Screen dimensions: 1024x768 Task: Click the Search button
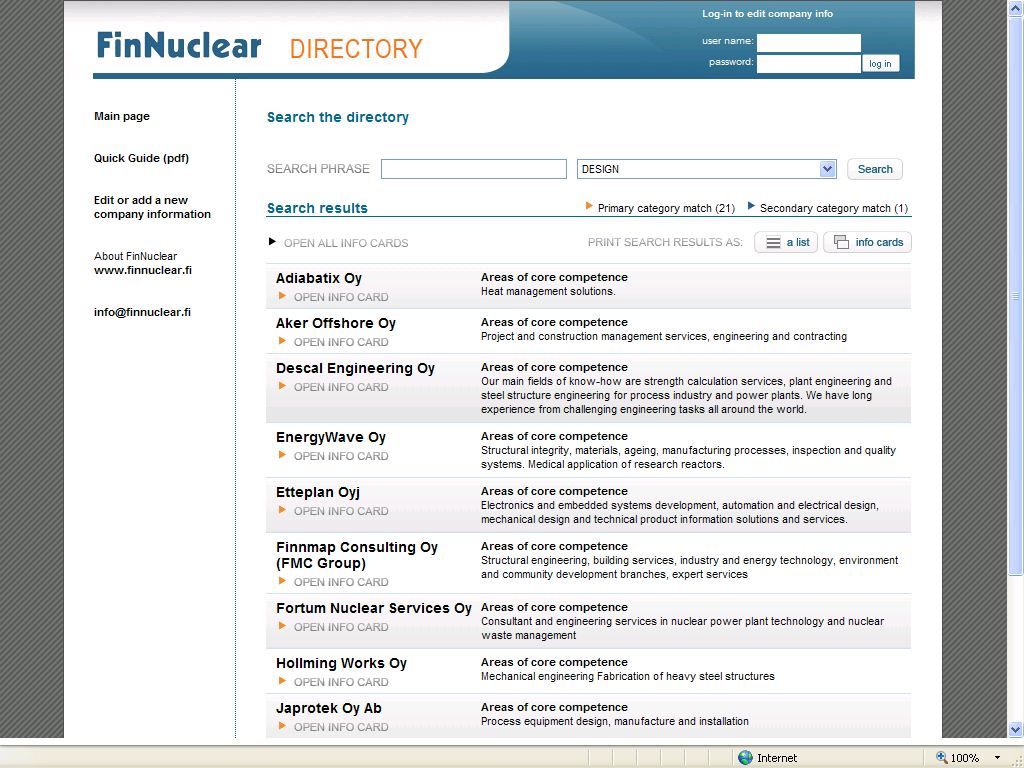pos(874,169)
